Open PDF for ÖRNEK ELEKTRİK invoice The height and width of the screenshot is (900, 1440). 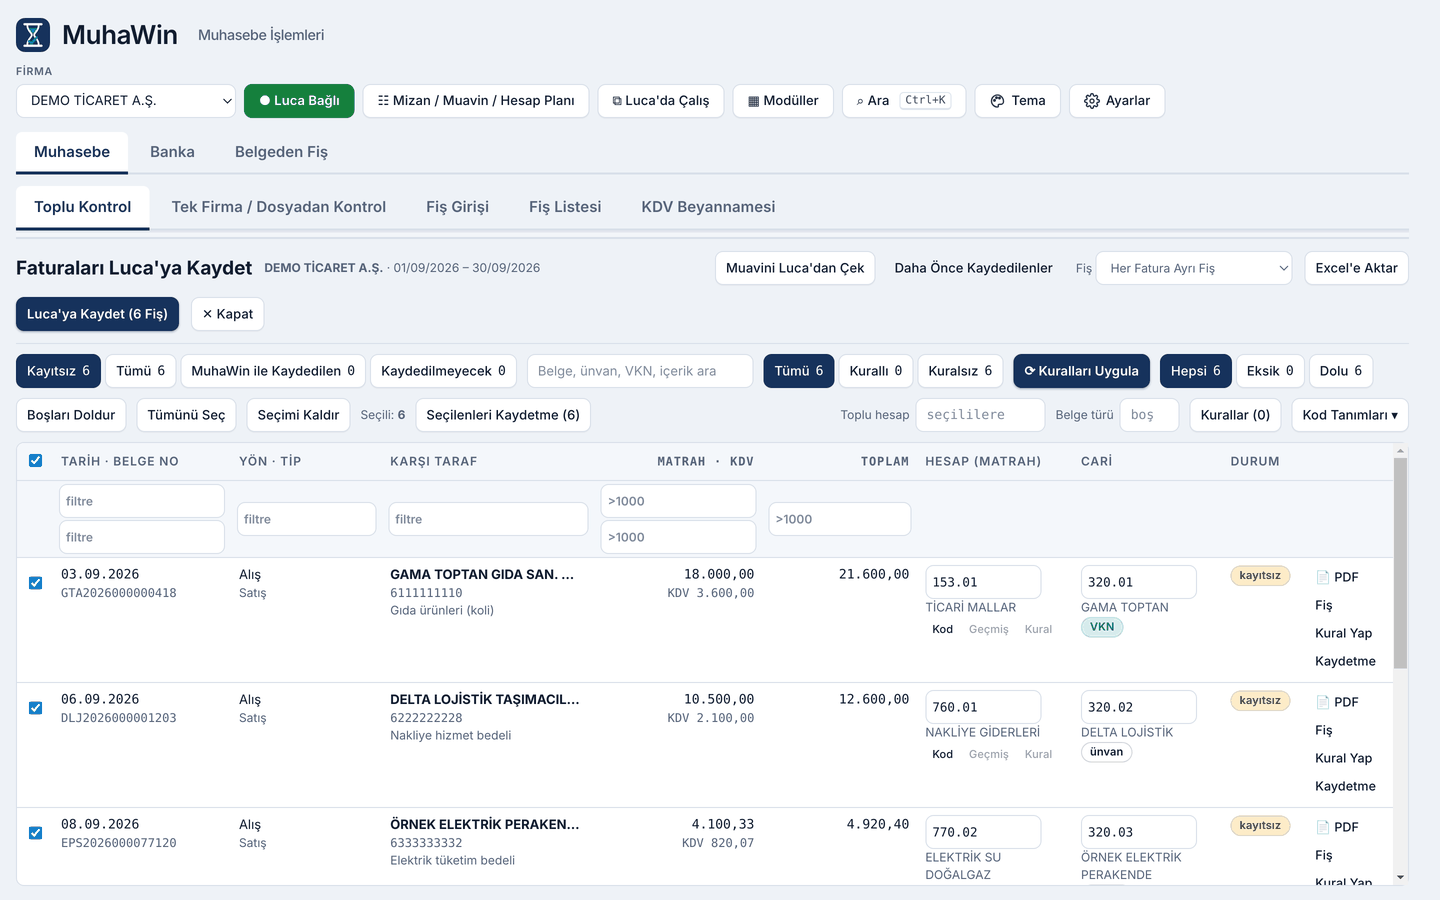tap(1337, 827)
